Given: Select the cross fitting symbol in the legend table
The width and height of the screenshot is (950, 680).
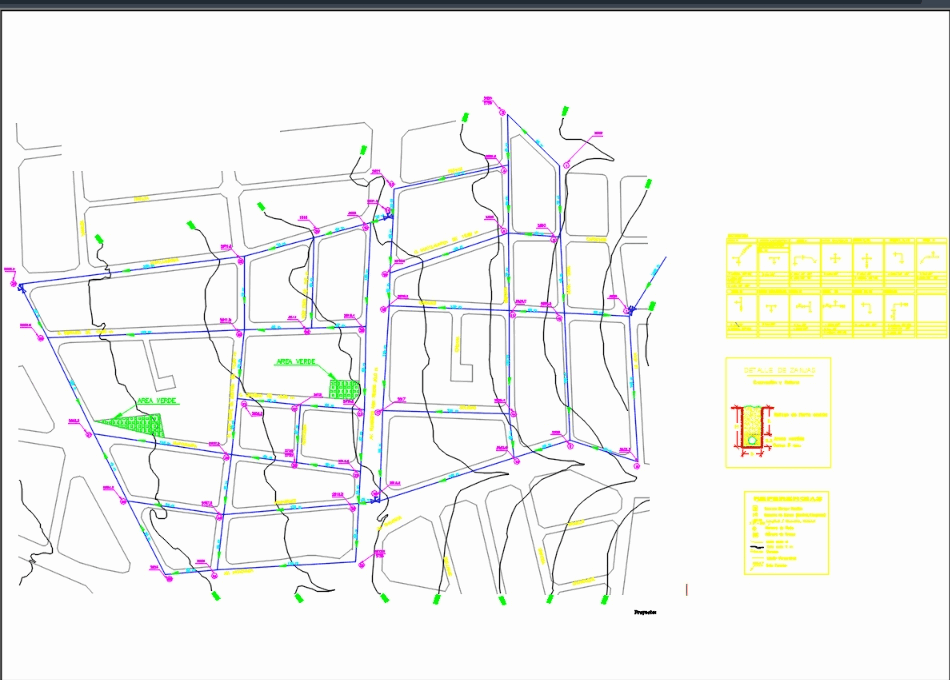Looking at the screenshot, I should (837, 258).
